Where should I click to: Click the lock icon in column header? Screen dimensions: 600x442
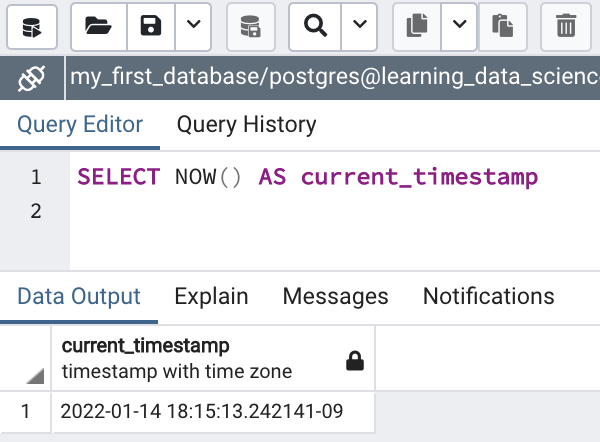coord(354,360)
